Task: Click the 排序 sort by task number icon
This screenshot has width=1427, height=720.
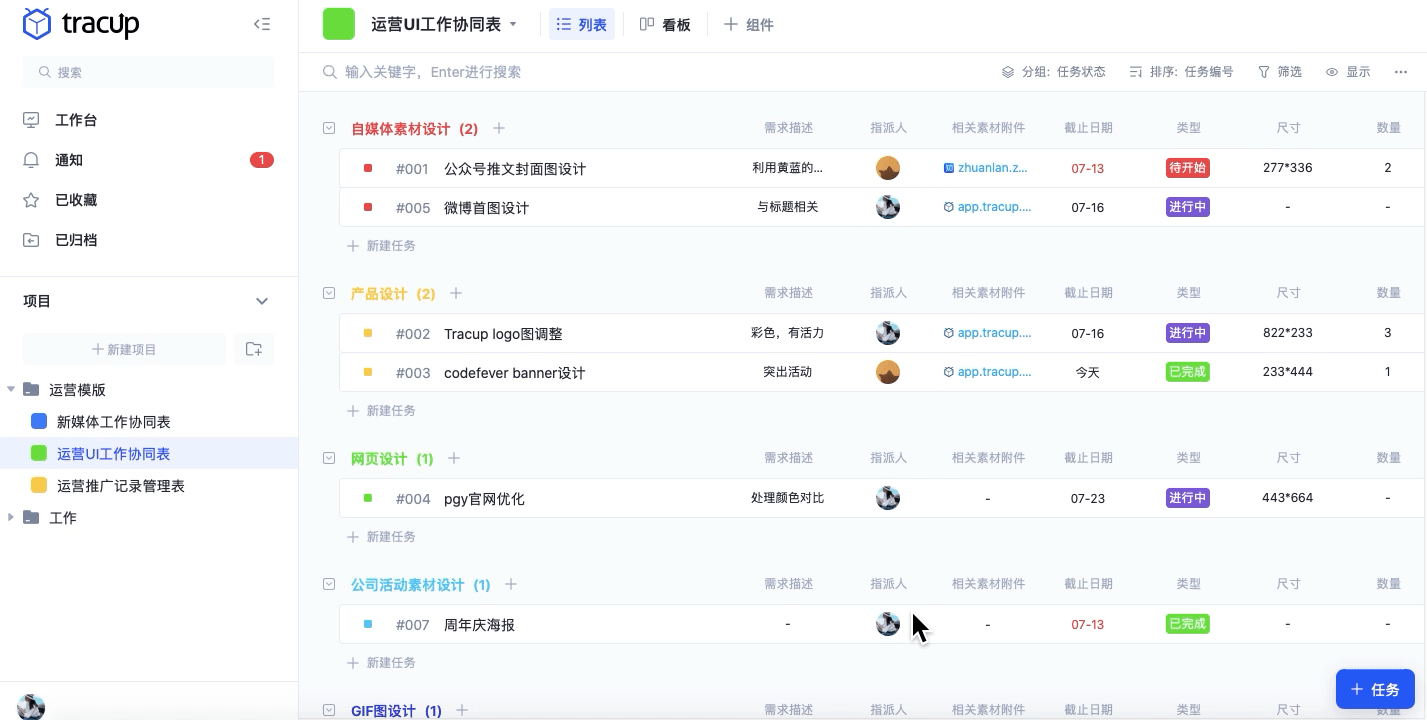Action: 1135,71
